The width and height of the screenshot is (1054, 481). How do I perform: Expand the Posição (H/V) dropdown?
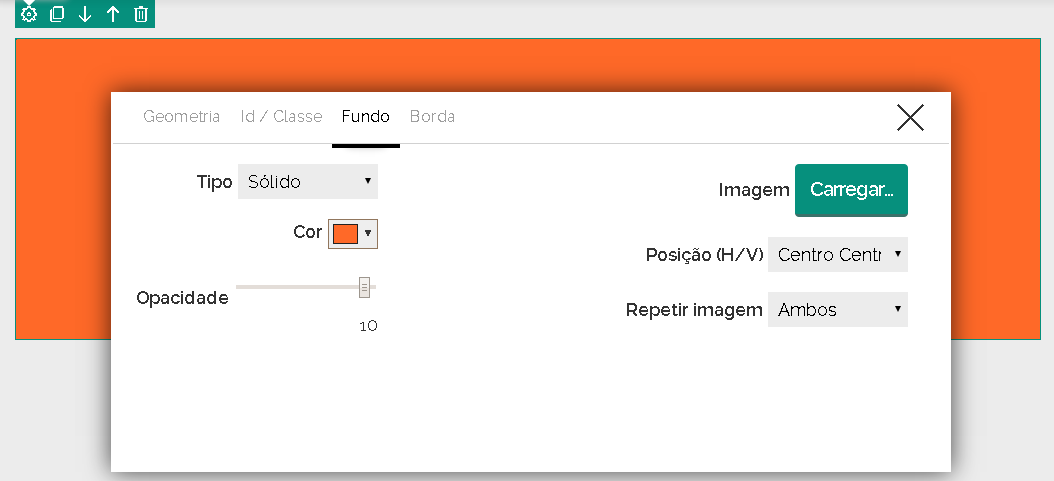tap(837, 255)
